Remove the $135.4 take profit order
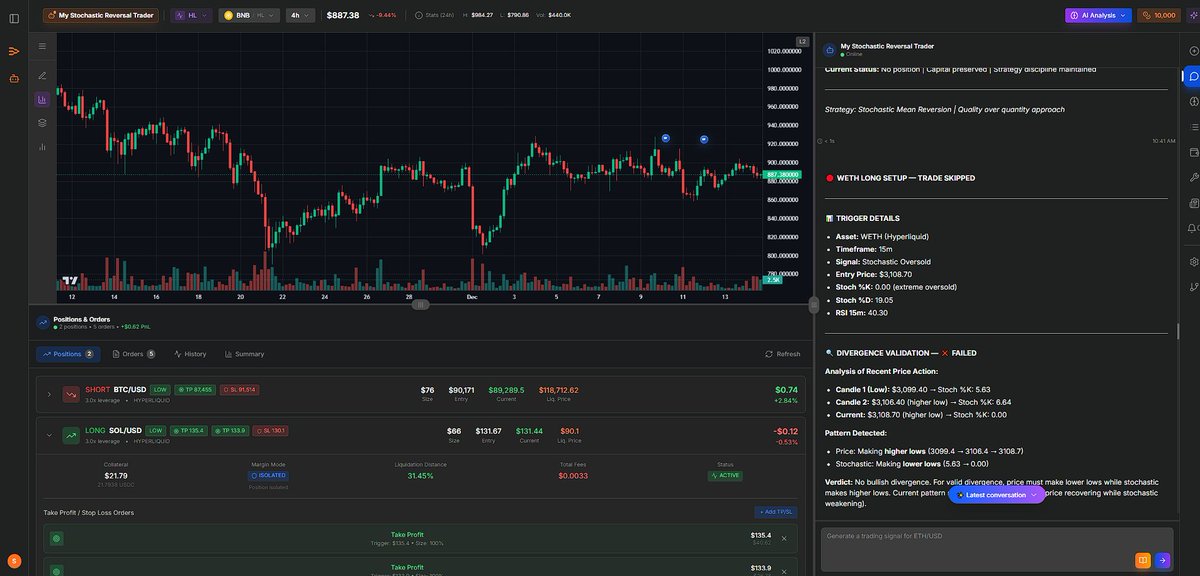The height and width of the screenshot is (576, 1200). coord(784,539)
